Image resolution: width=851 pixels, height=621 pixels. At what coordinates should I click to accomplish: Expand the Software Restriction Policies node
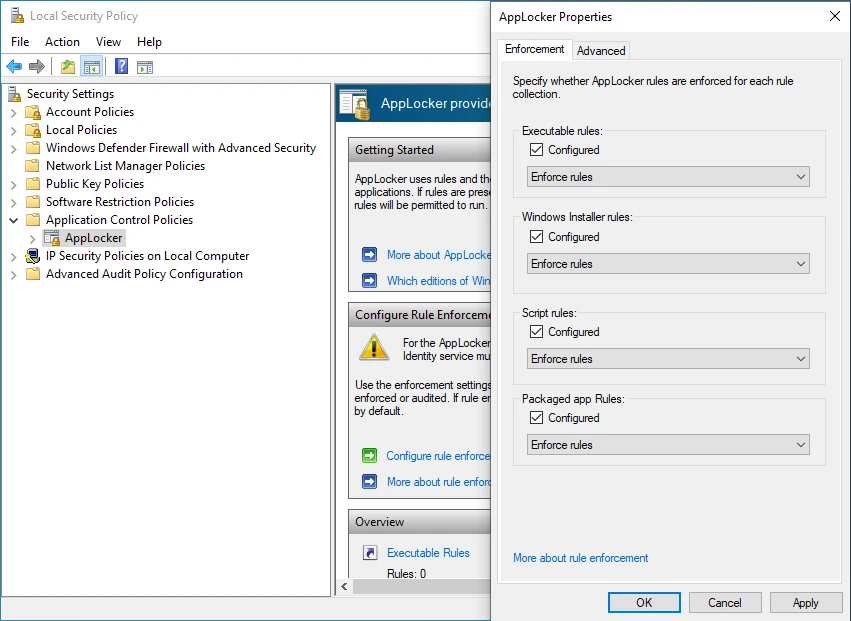tap(14, 202)
